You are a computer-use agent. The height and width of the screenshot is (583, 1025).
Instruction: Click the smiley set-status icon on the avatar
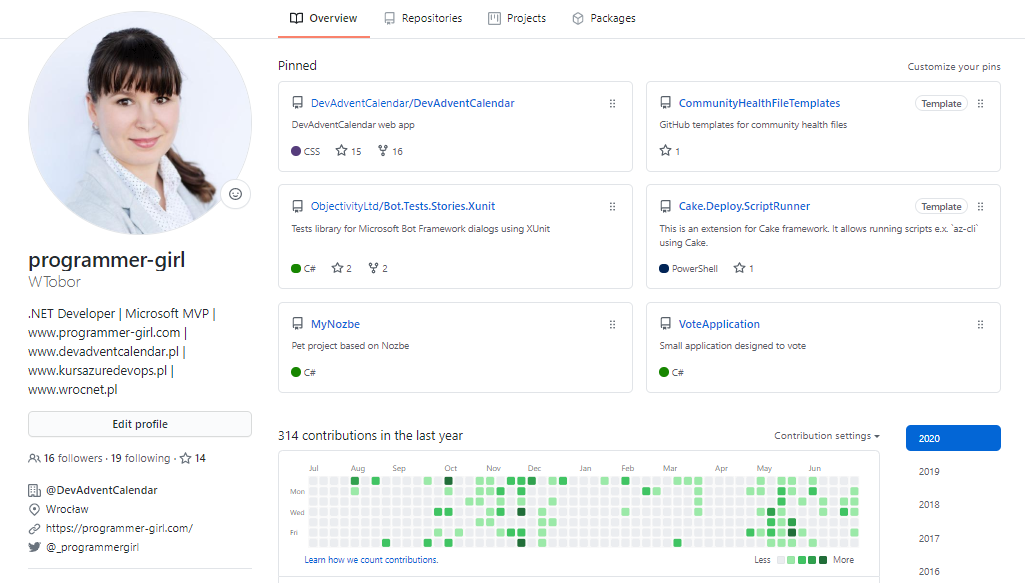tap(235, 194)
